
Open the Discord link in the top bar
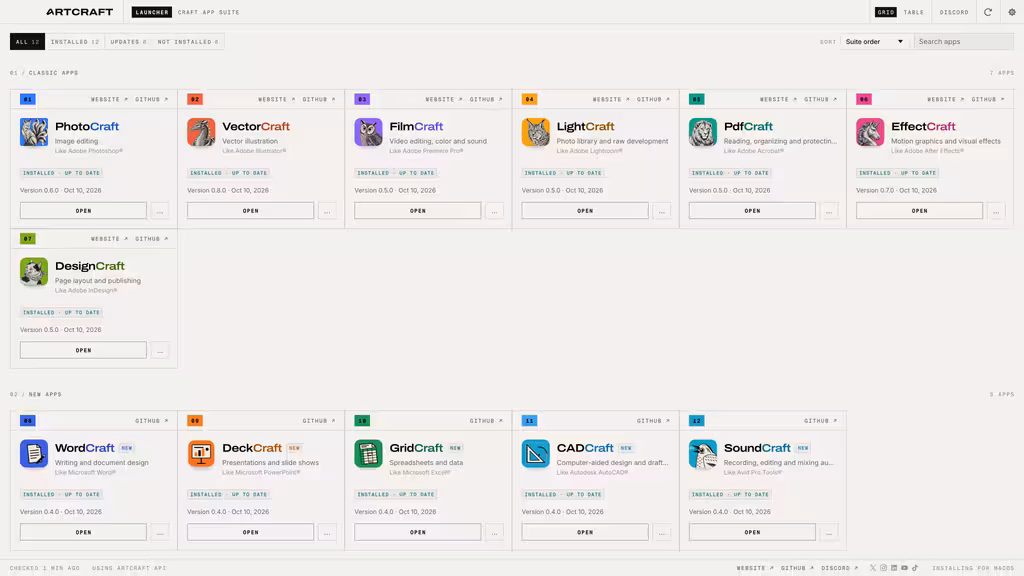coord(954,12)
